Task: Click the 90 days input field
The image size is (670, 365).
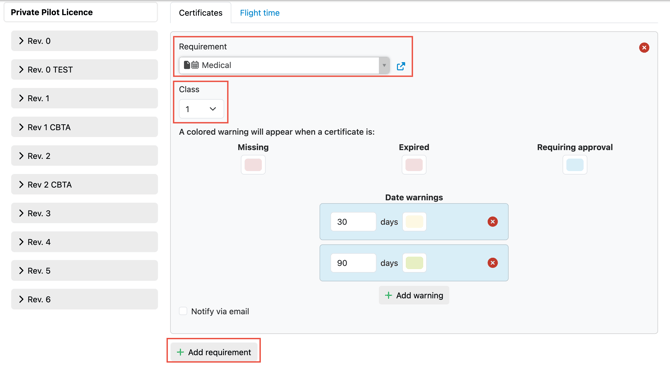Action: coord(353,263)
